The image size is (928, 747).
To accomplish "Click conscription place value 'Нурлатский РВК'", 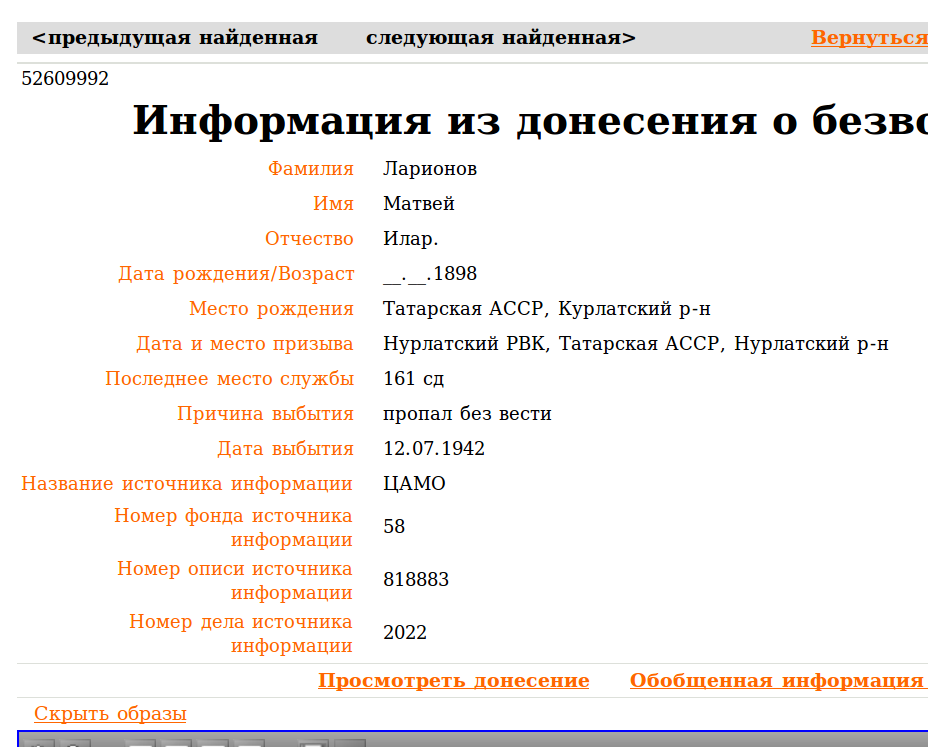I will [465, 344].
